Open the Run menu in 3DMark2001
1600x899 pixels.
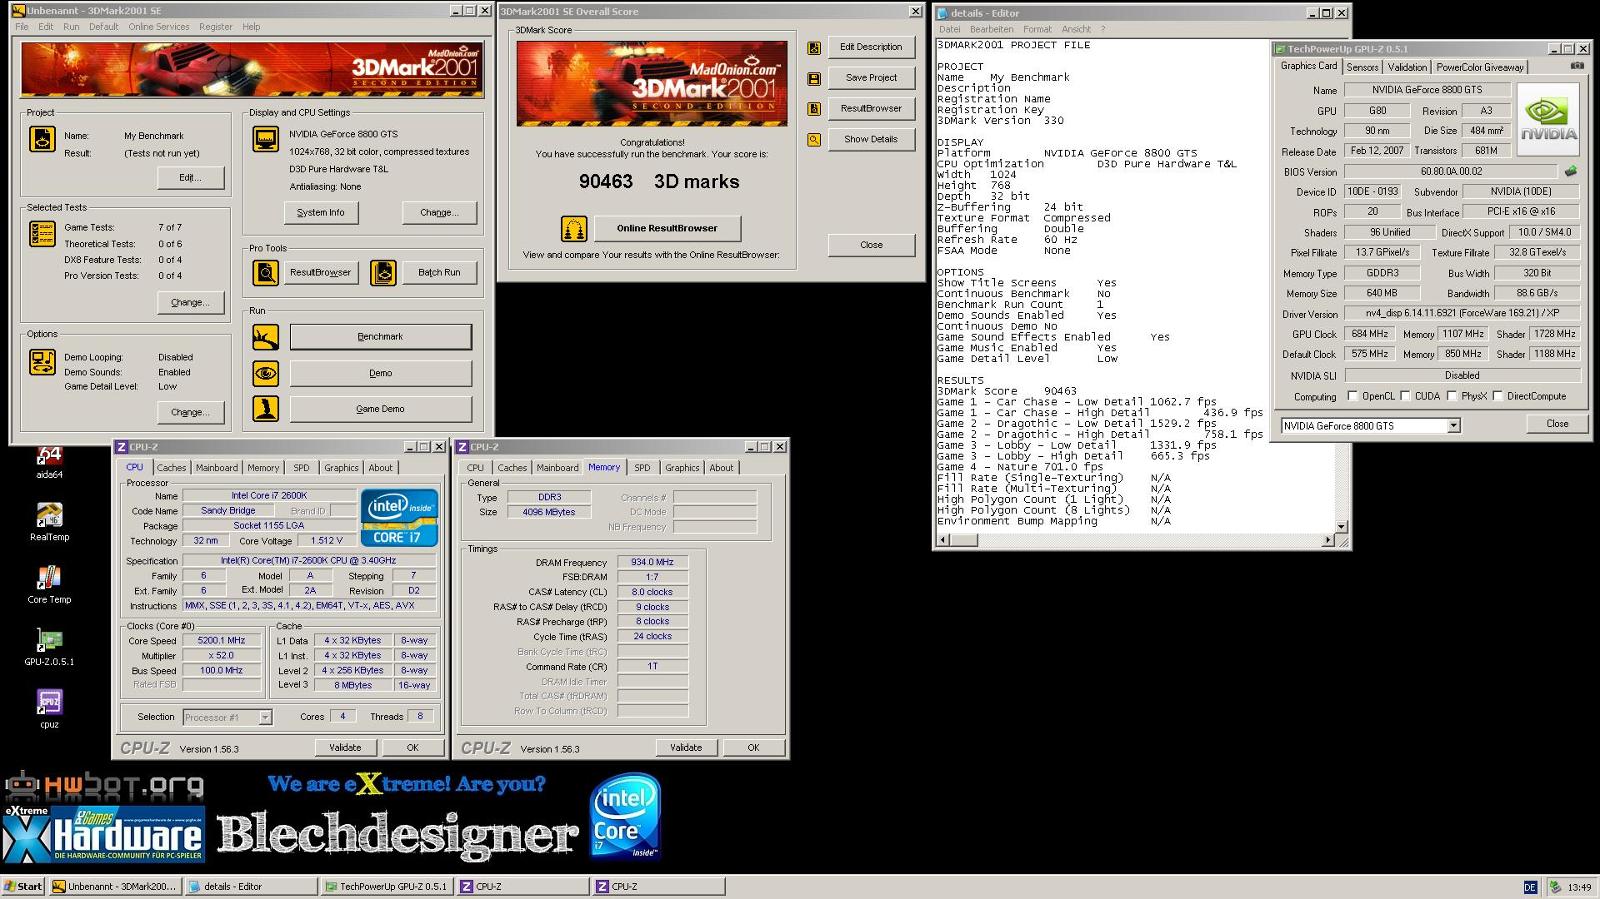tap(71, 27)
